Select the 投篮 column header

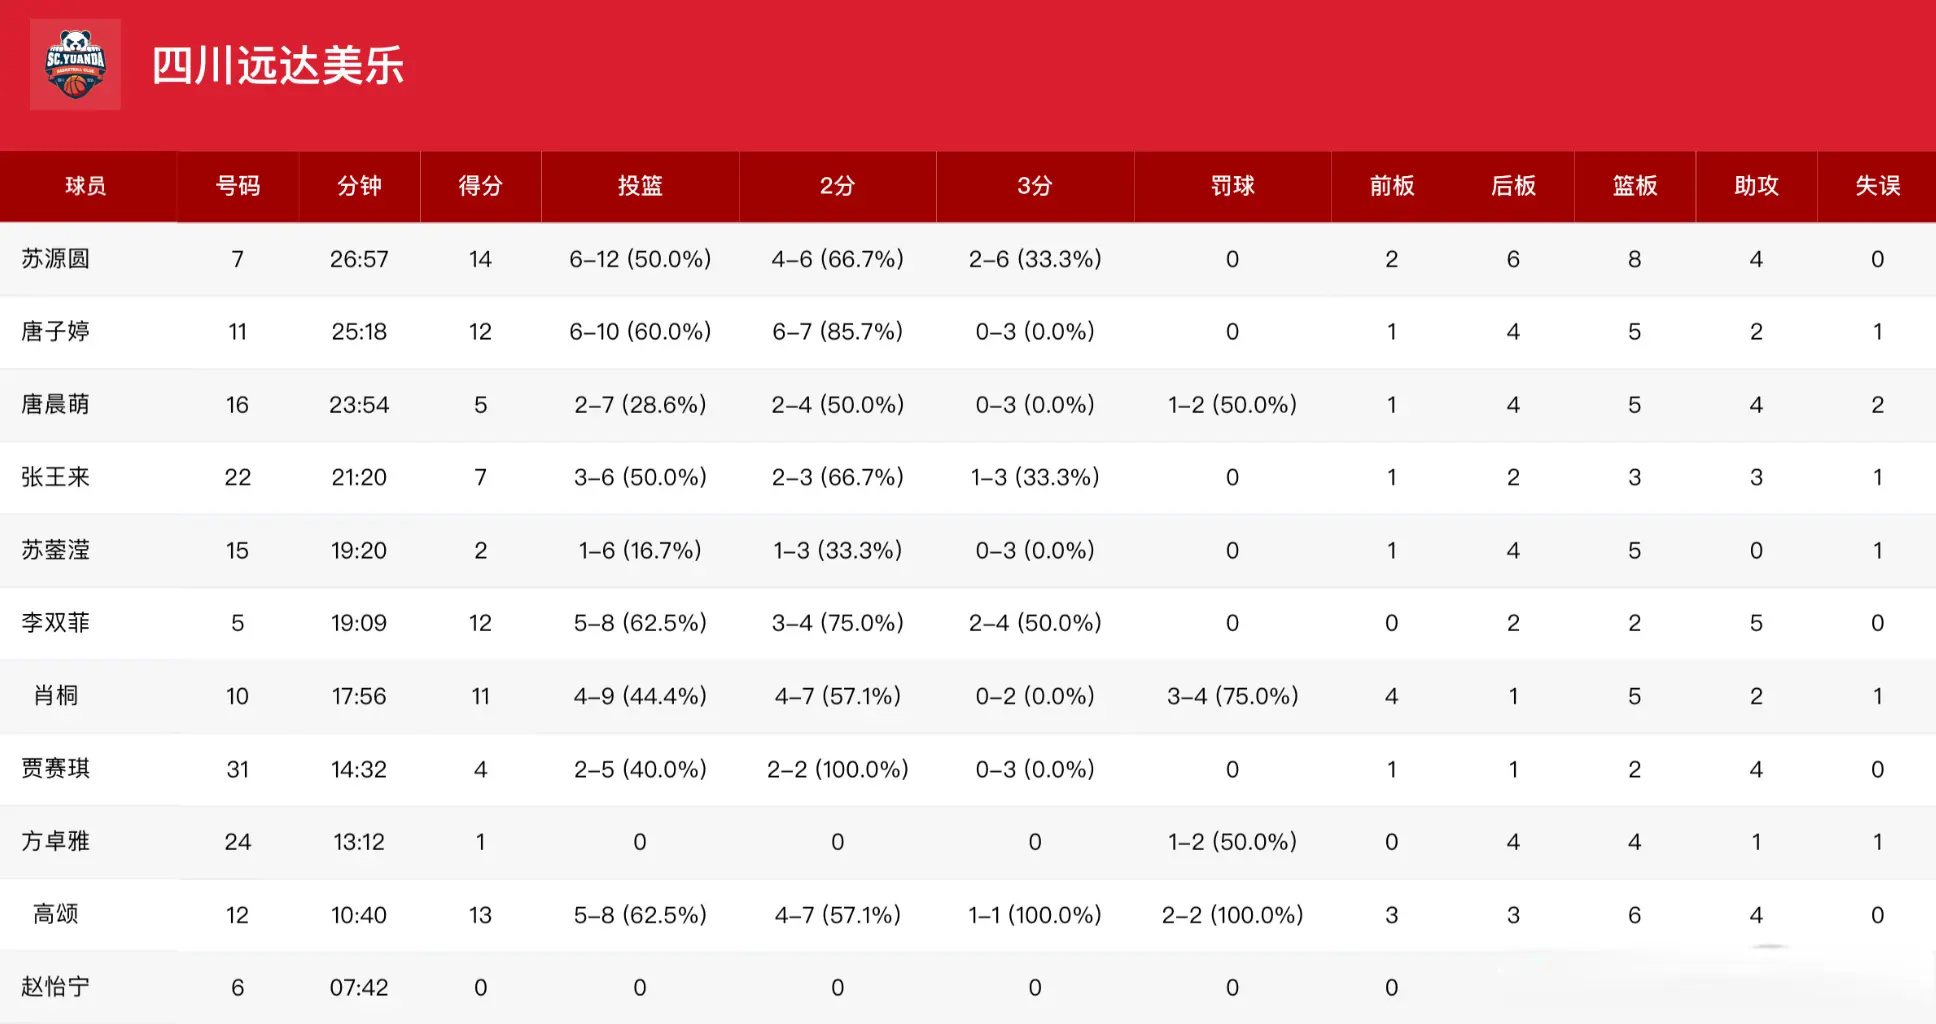click(x=640, y=186)
